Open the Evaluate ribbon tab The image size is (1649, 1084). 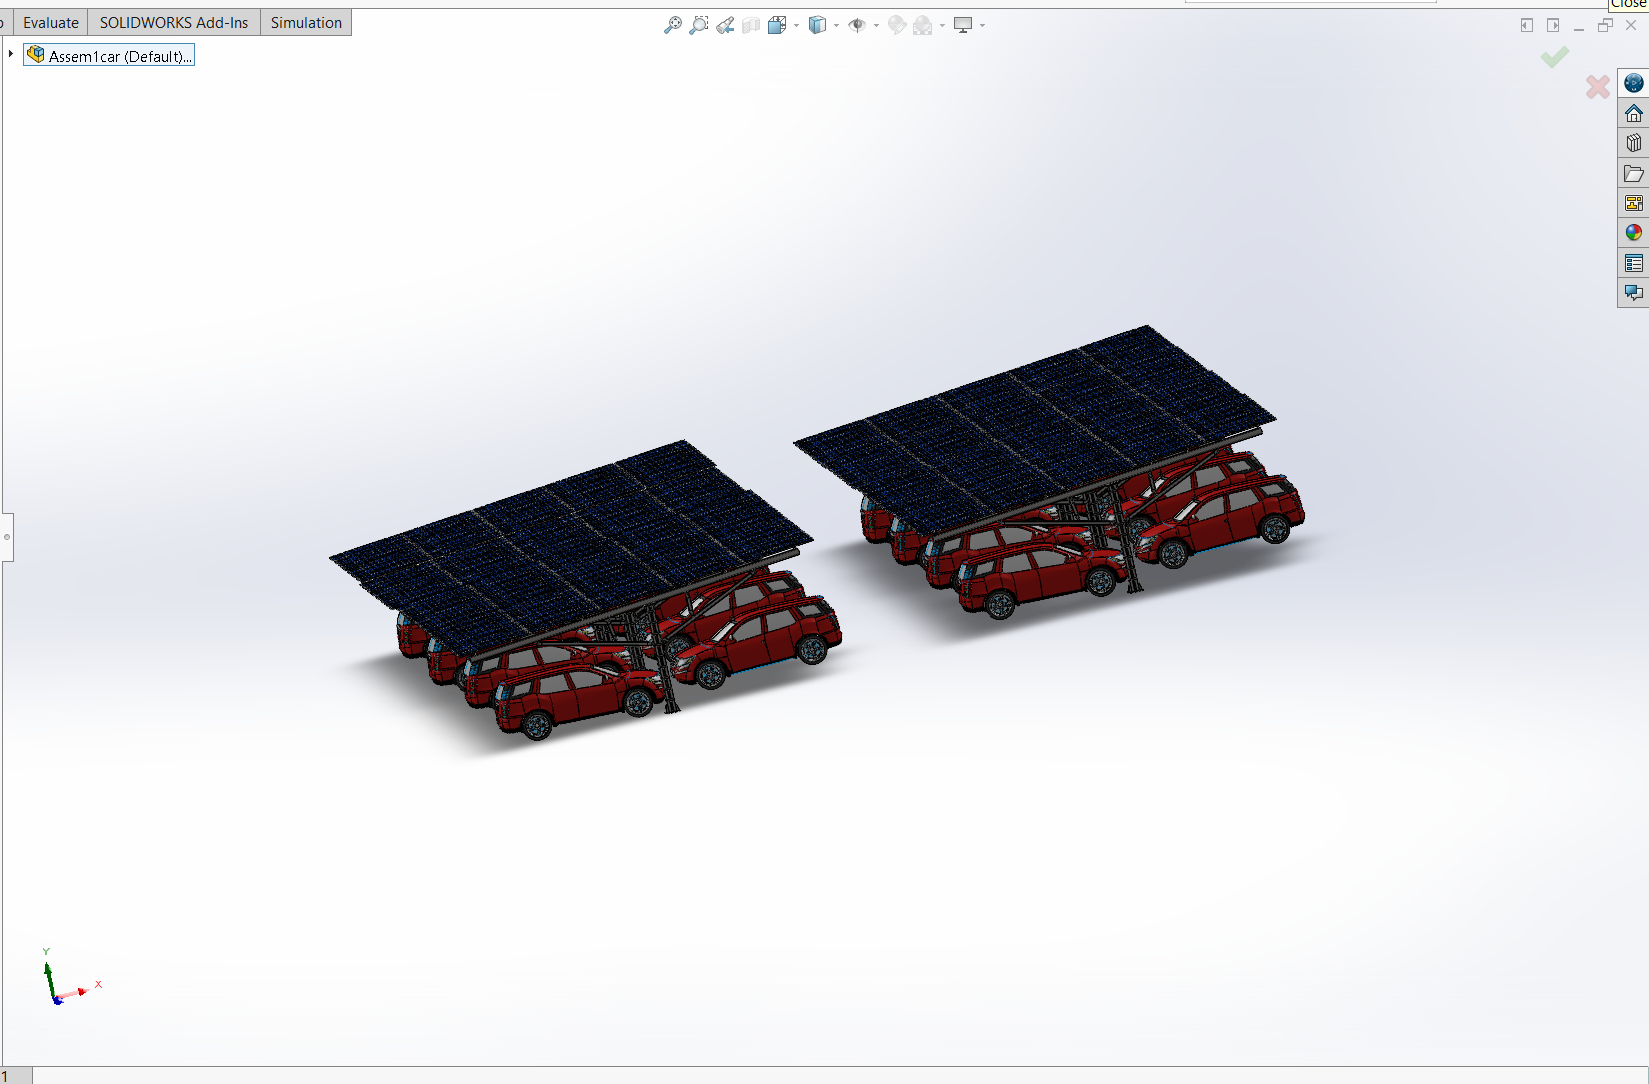coord(50,22)
